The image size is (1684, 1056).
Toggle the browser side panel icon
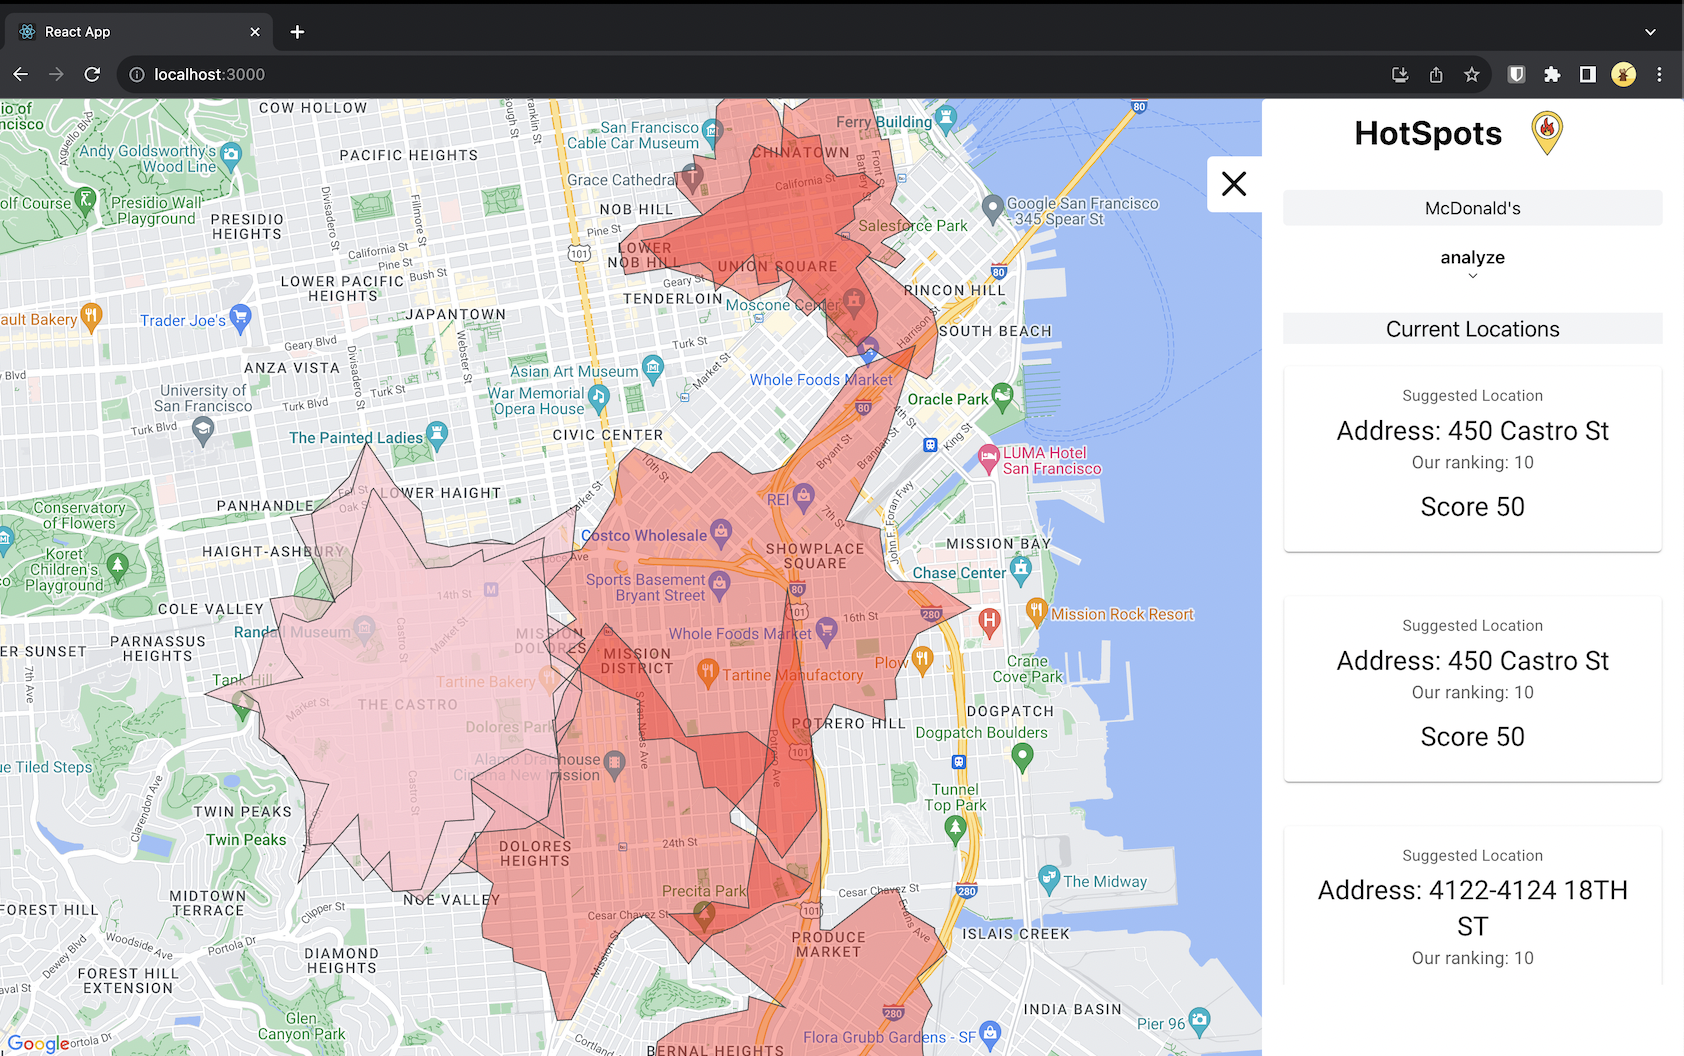point(1588,74)
